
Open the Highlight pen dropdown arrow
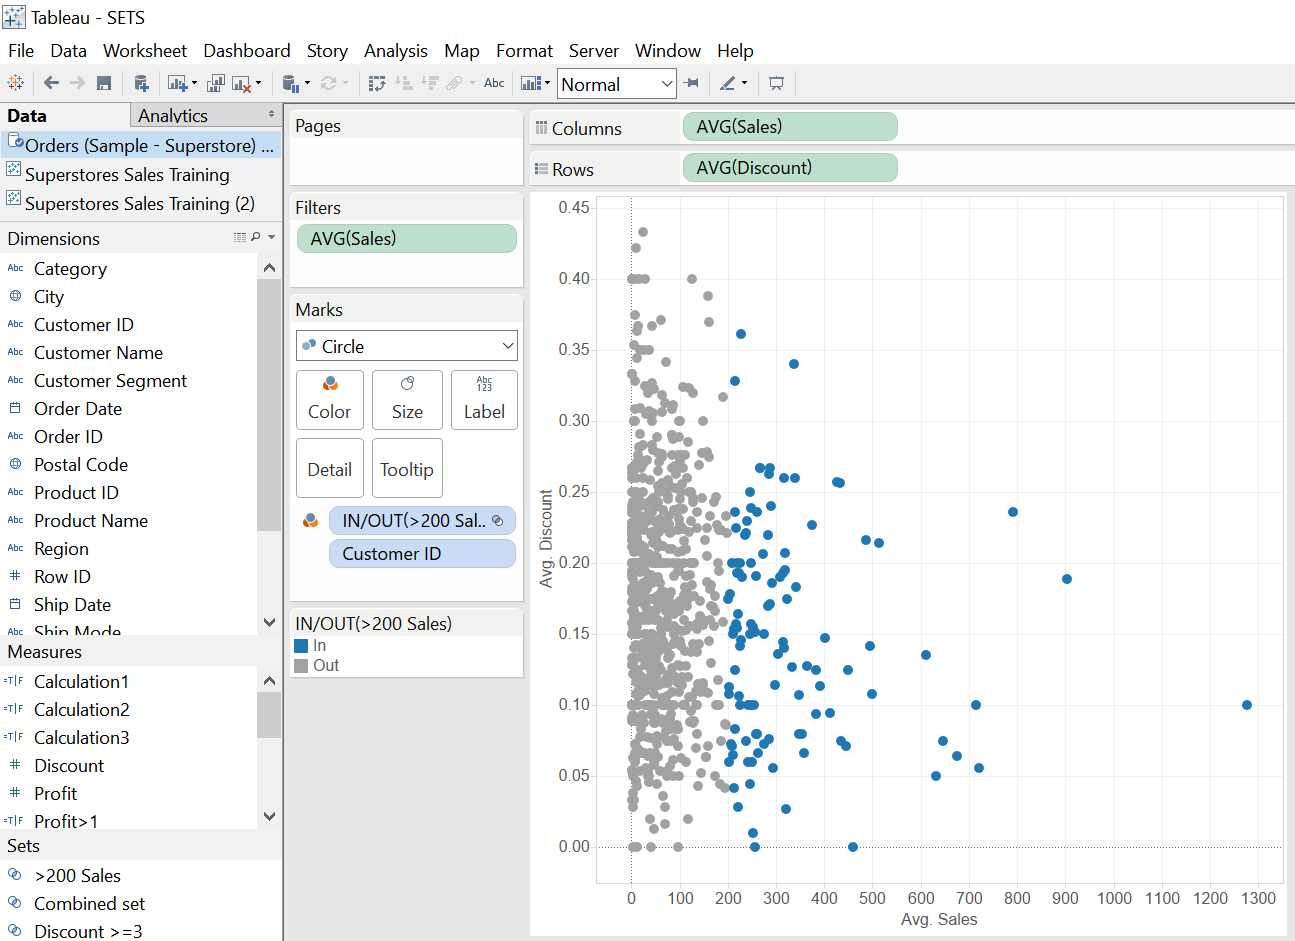[744, 84]
